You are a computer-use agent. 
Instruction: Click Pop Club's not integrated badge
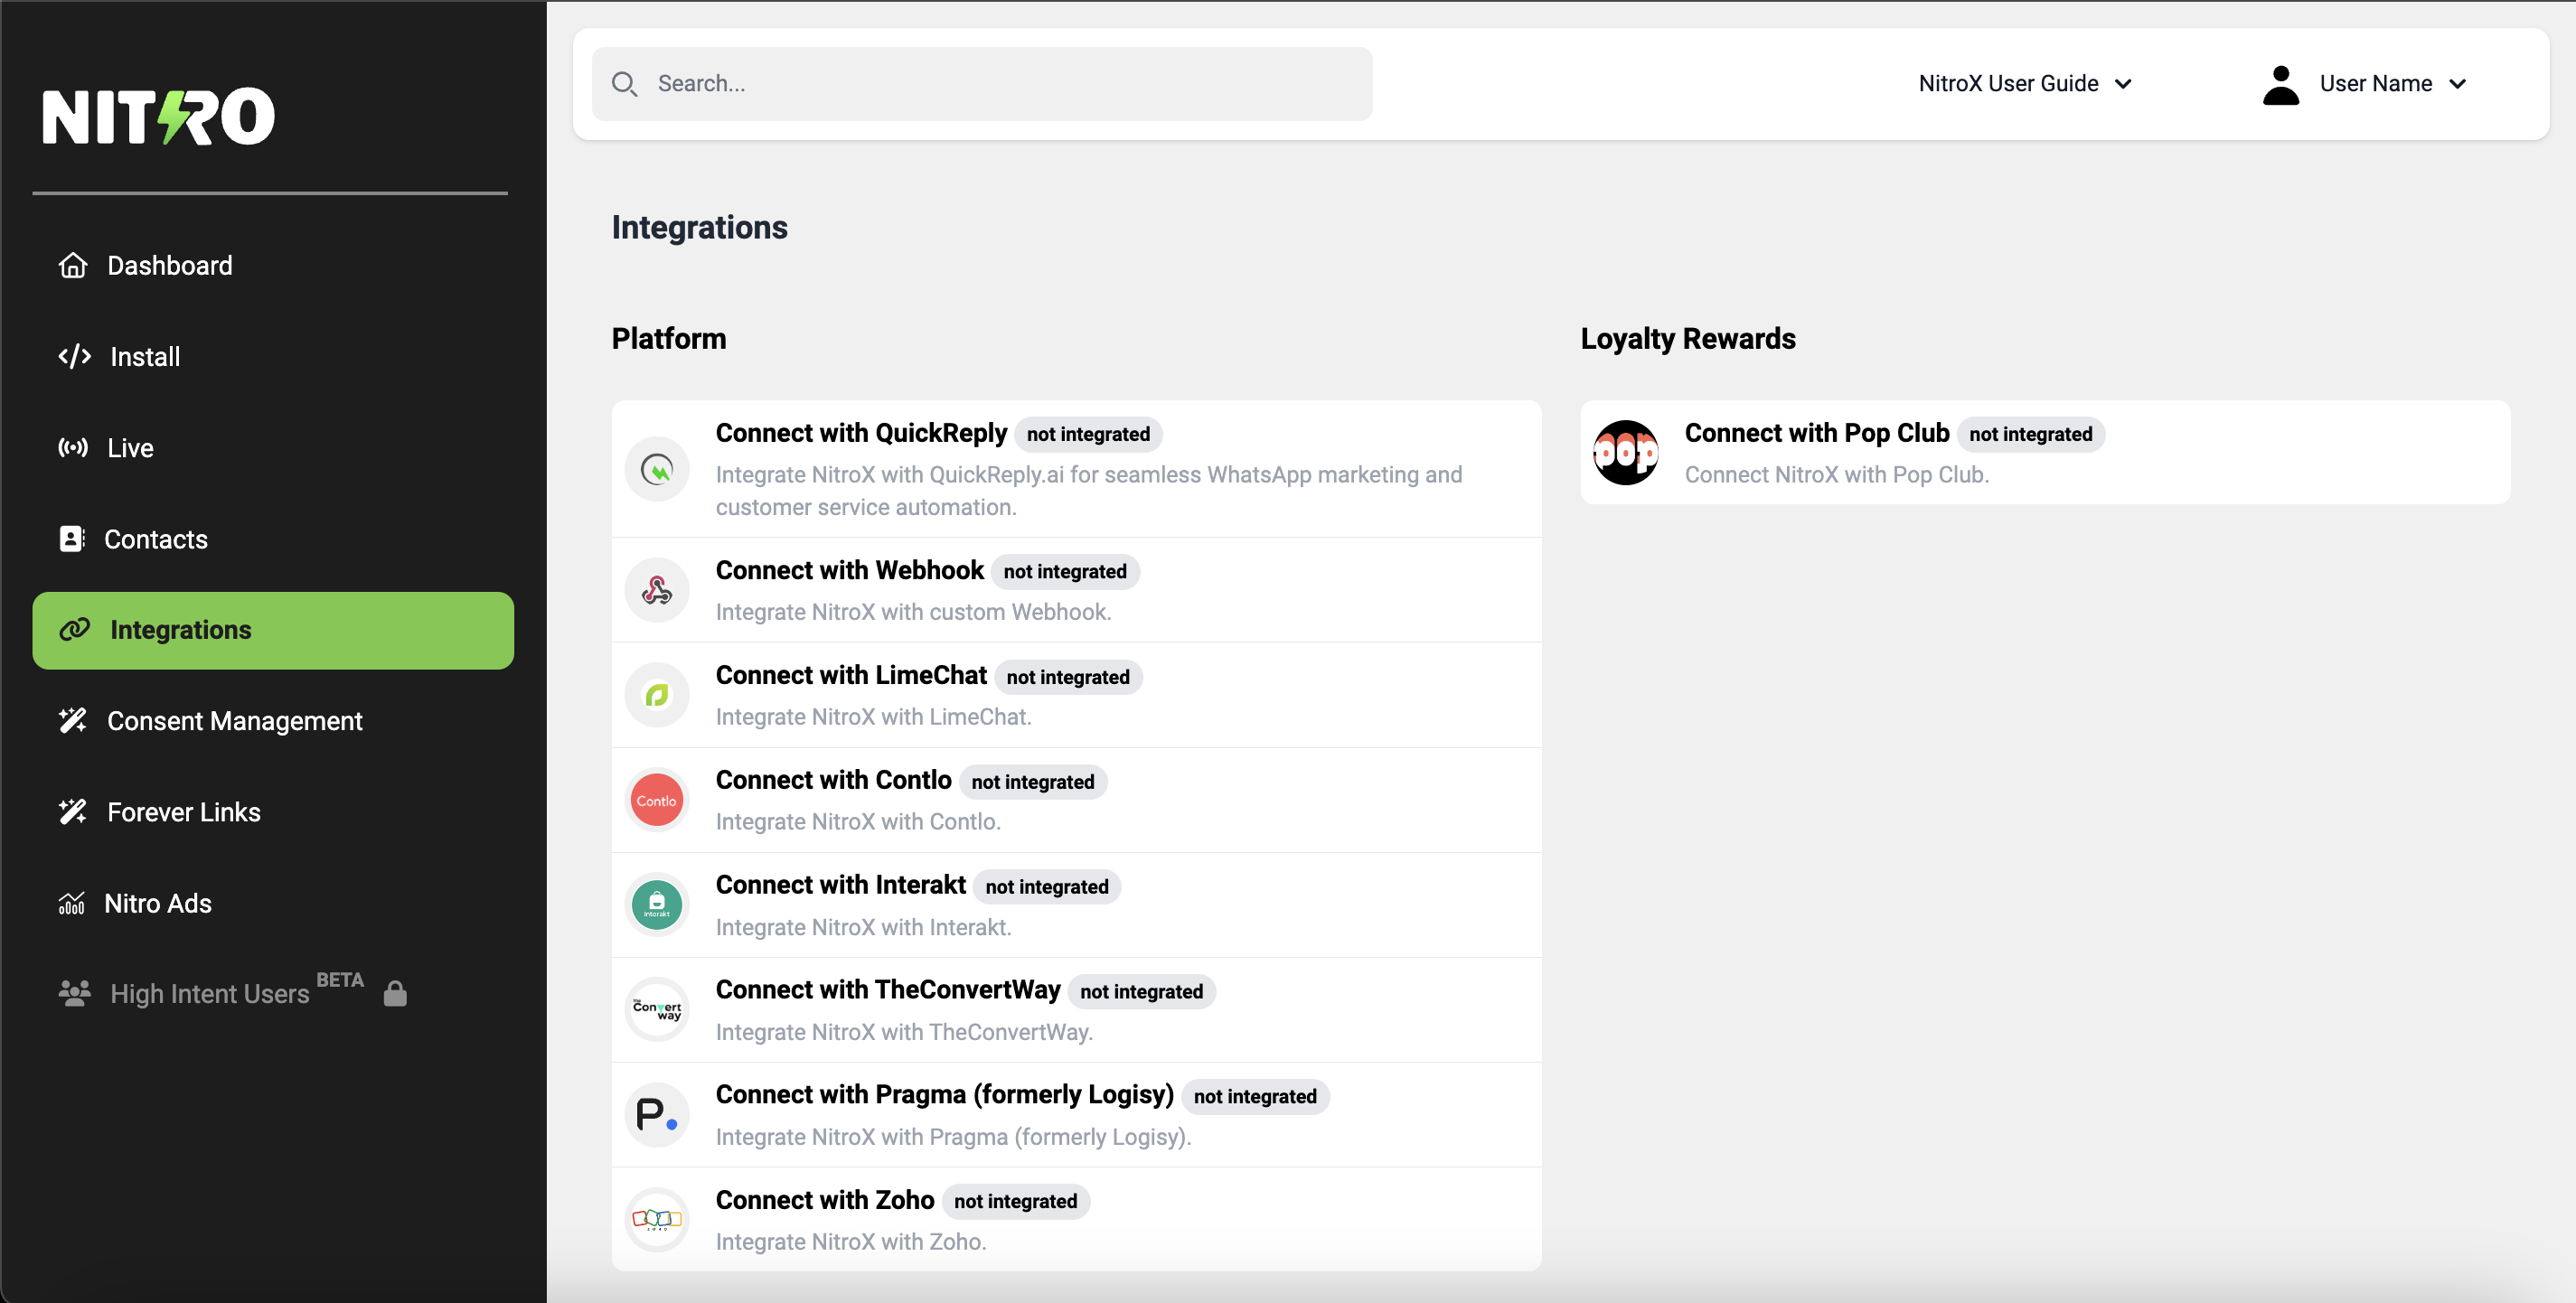click(x=2031, y=434)
